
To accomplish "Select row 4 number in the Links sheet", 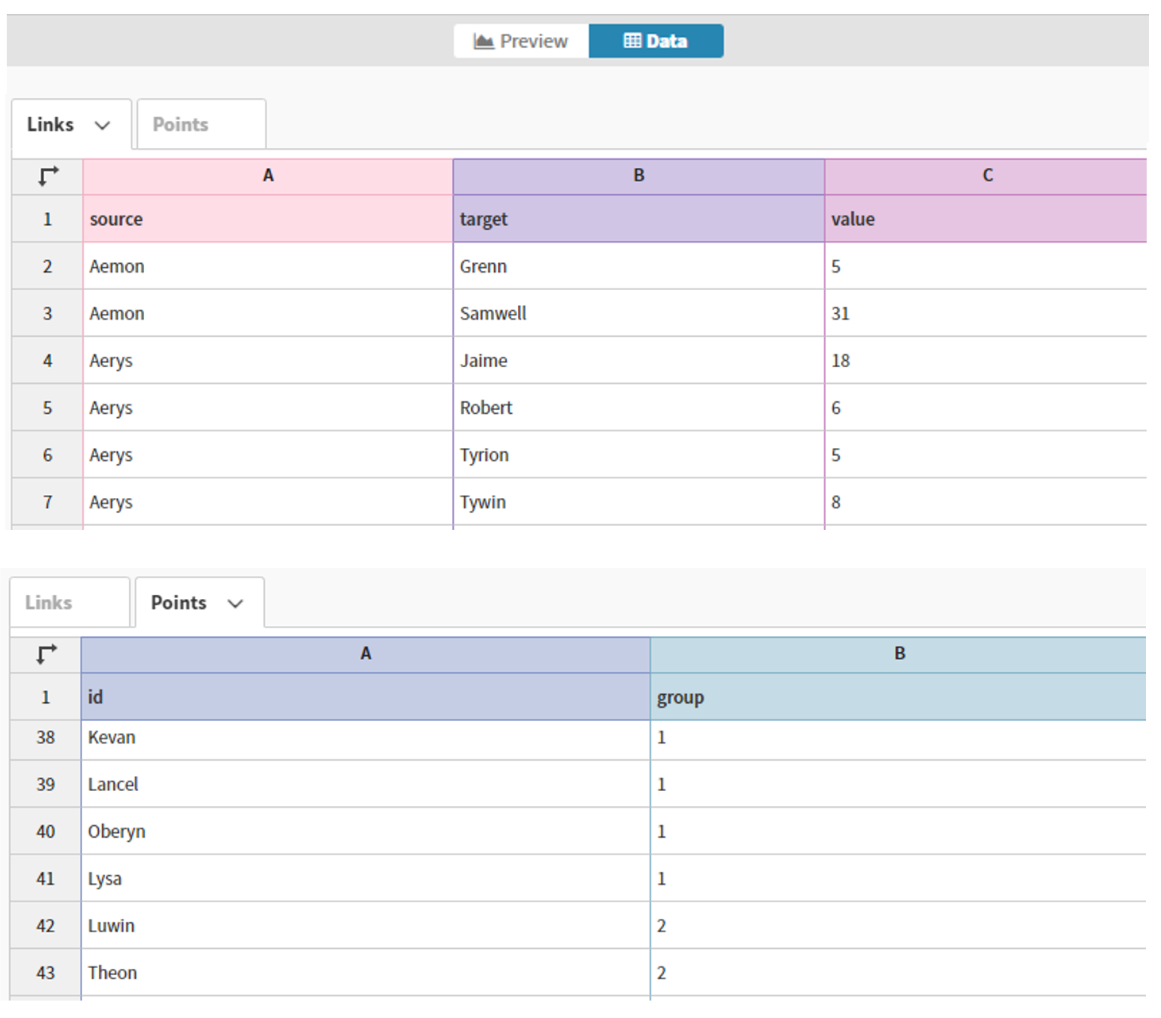I will tap(47, 361).
